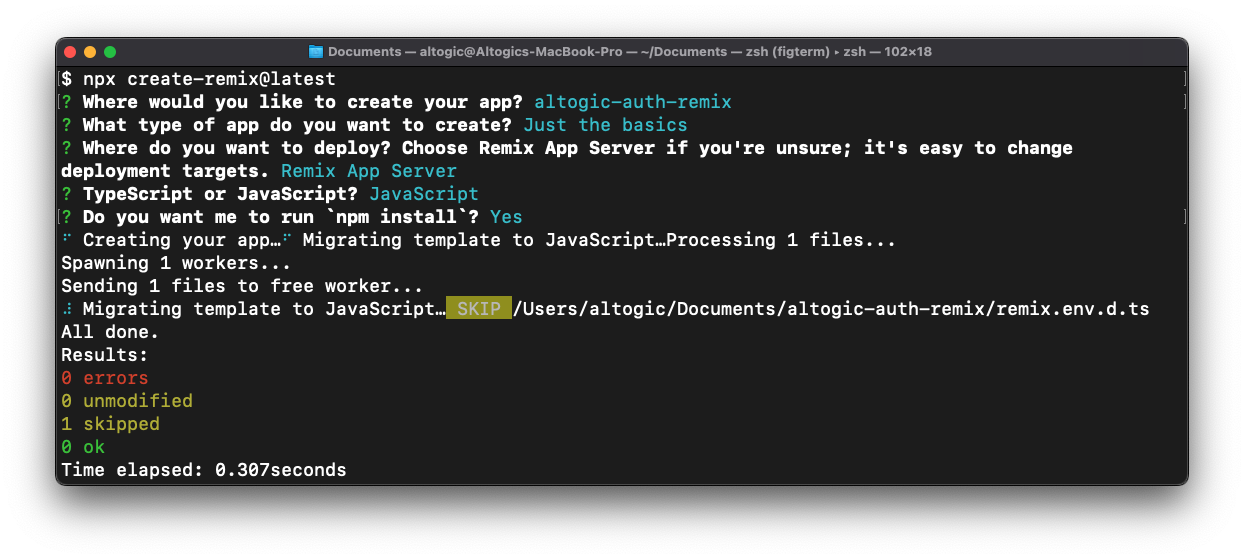Click the red close window button
Screen dimensions: 1244x559
click(70, 51)
